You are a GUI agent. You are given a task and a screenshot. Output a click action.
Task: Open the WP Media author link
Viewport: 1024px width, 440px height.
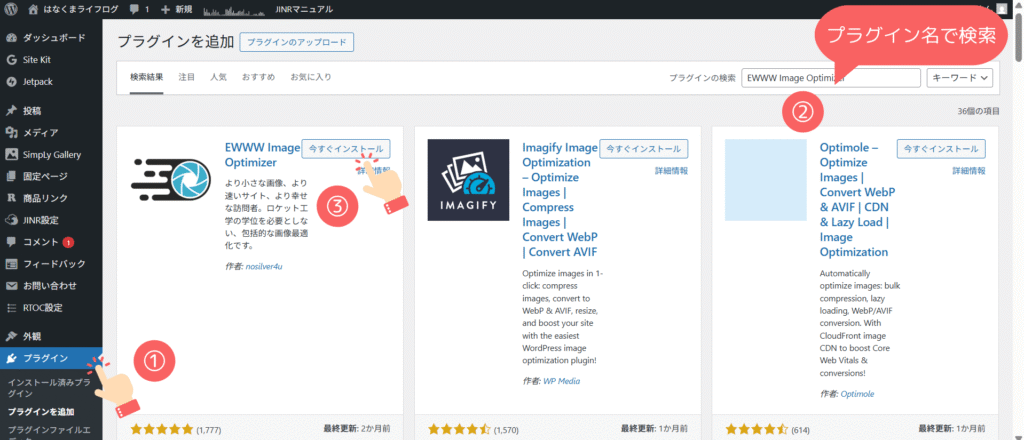(561, 381)
